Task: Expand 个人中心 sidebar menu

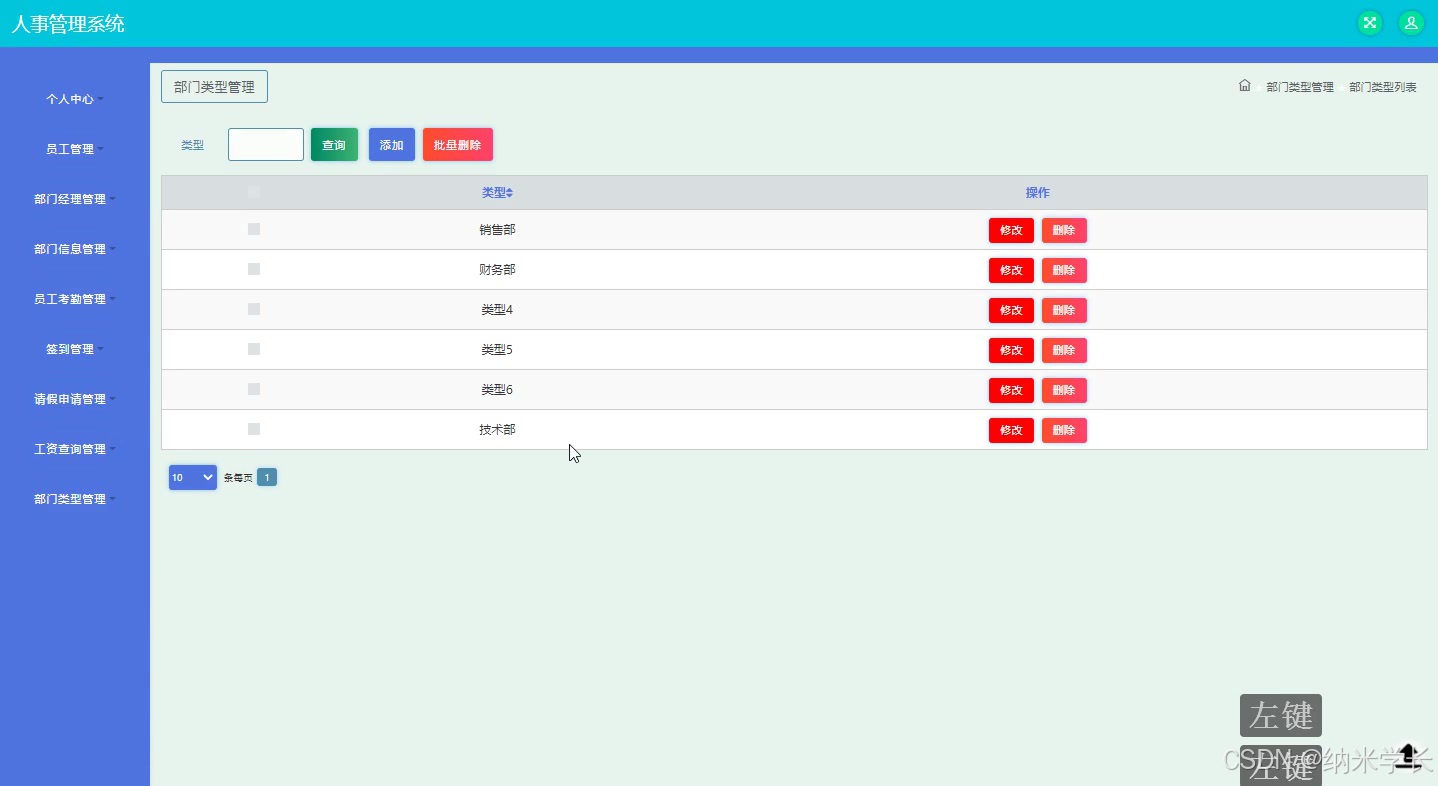Action: [x=75, y=99]
